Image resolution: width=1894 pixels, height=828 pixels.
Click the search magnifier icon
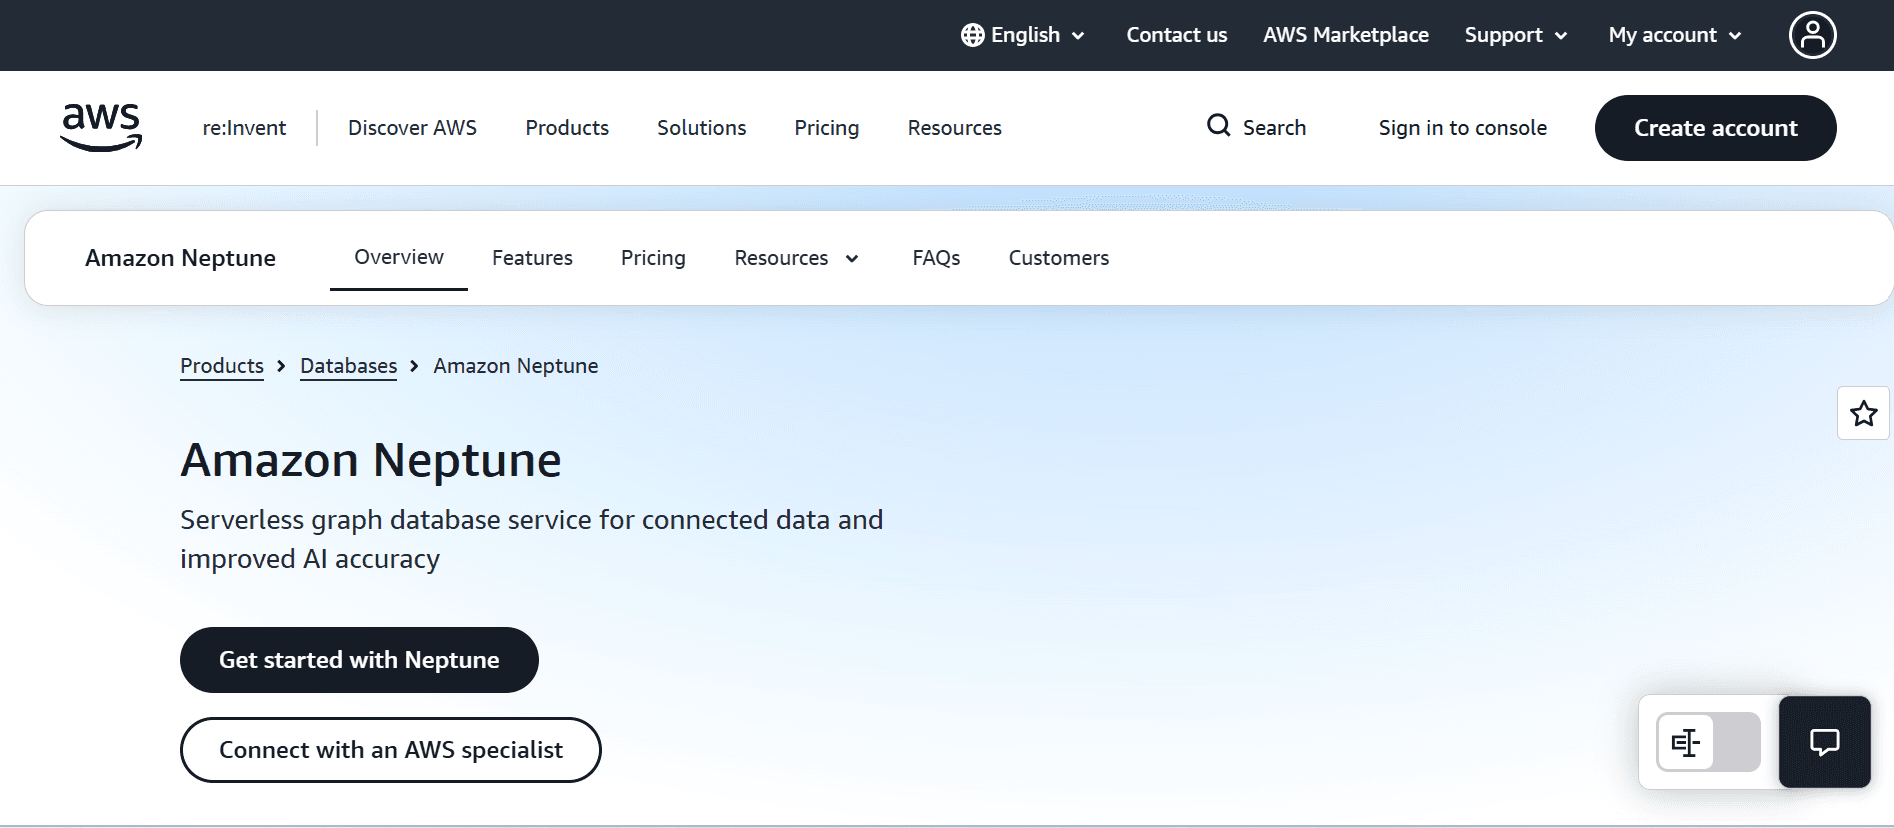[1218, 126]
